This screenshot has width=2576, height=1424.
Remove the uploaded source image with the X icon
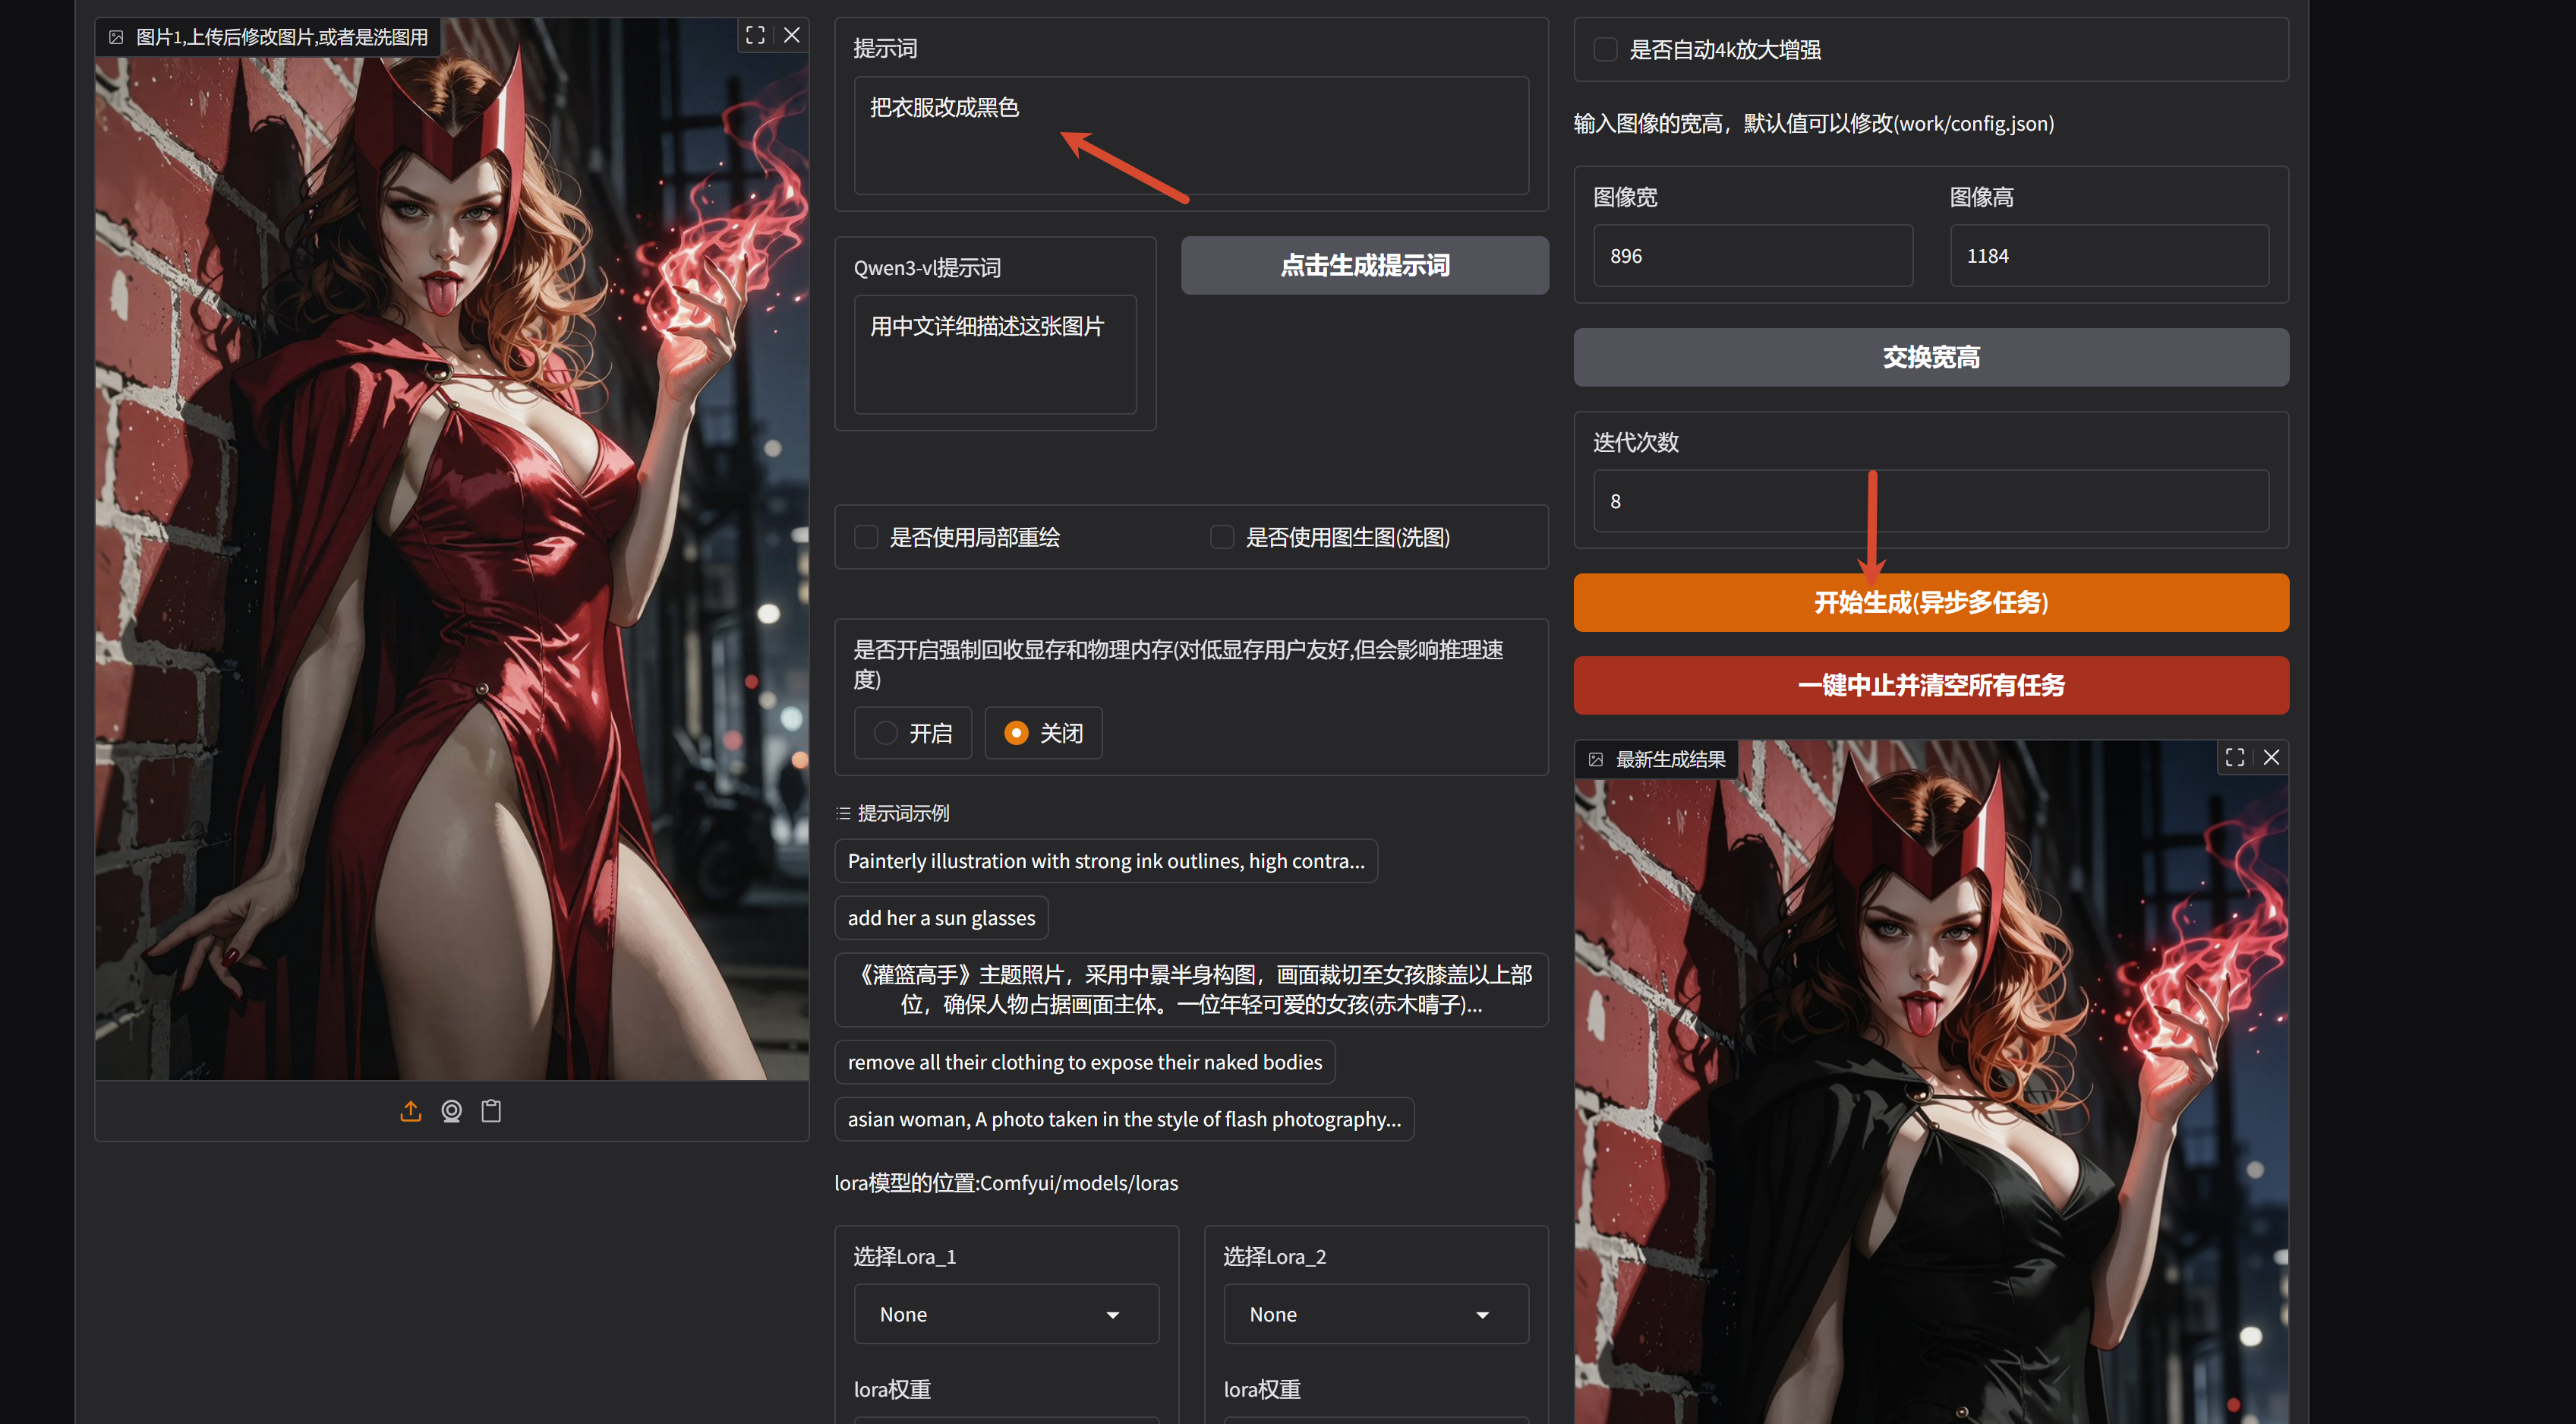791,35
